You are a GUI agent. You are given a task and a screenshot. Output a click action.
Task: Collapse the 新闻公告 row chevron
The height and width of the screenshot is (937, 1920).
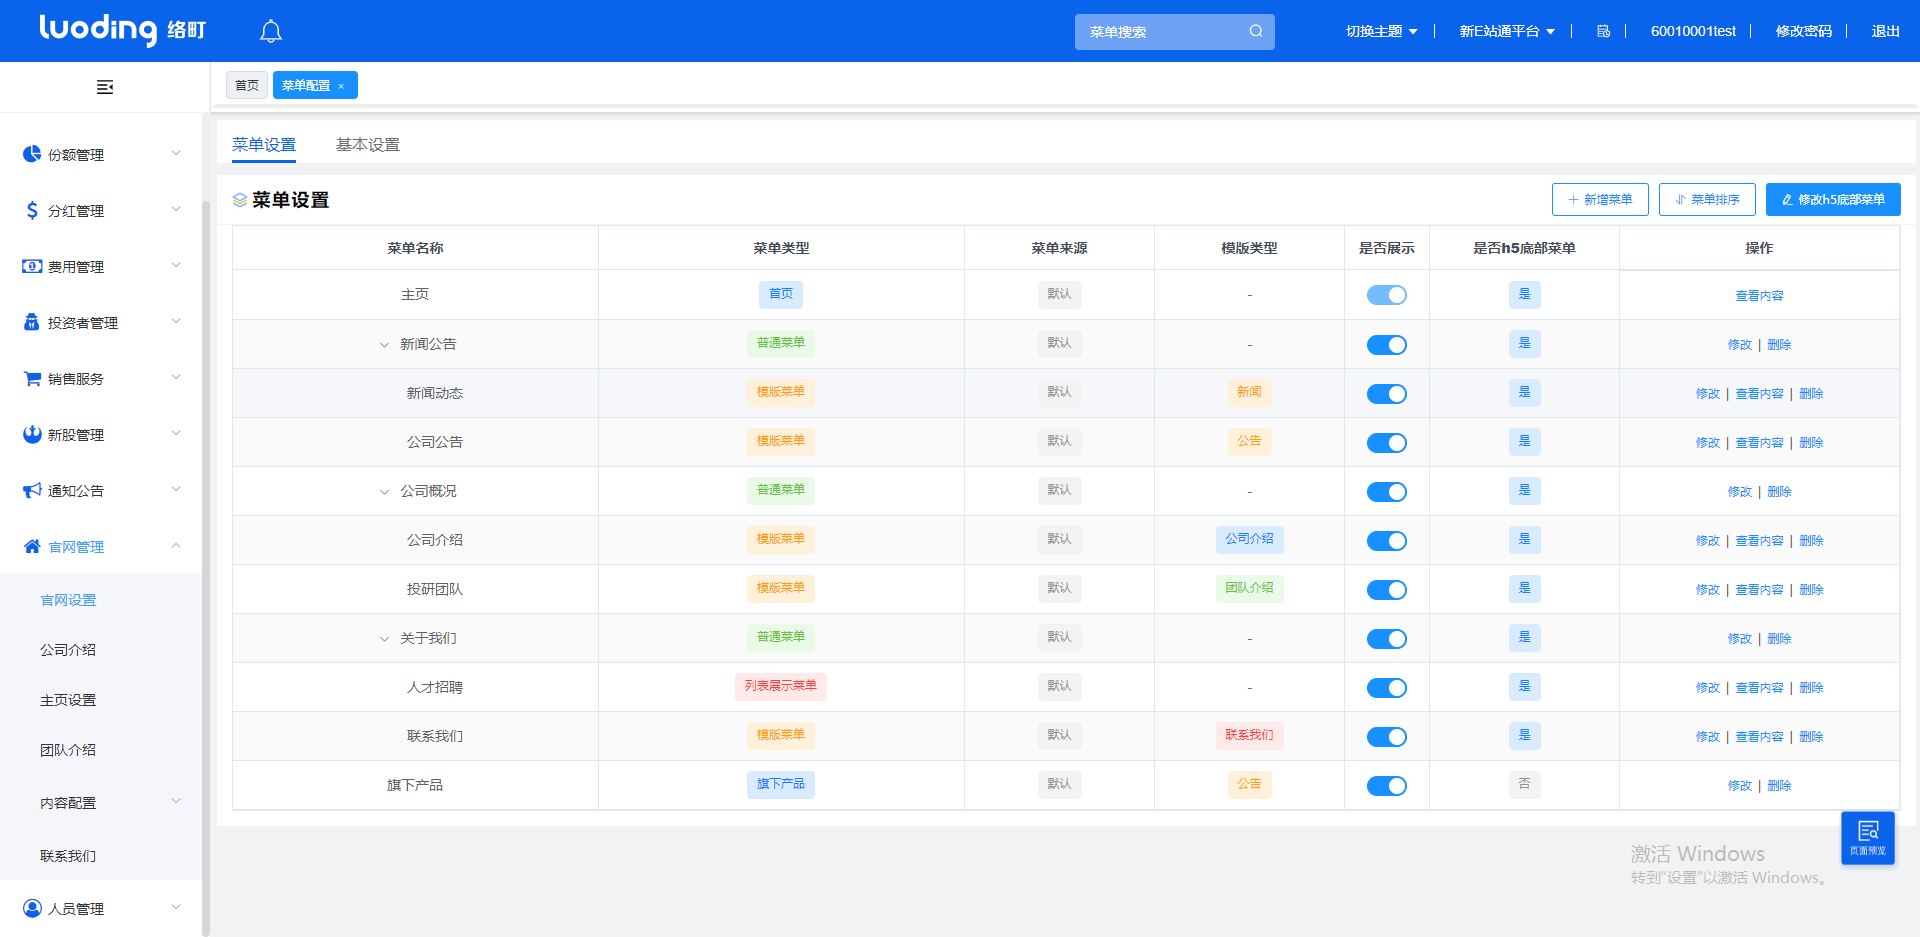pos(384,345)
